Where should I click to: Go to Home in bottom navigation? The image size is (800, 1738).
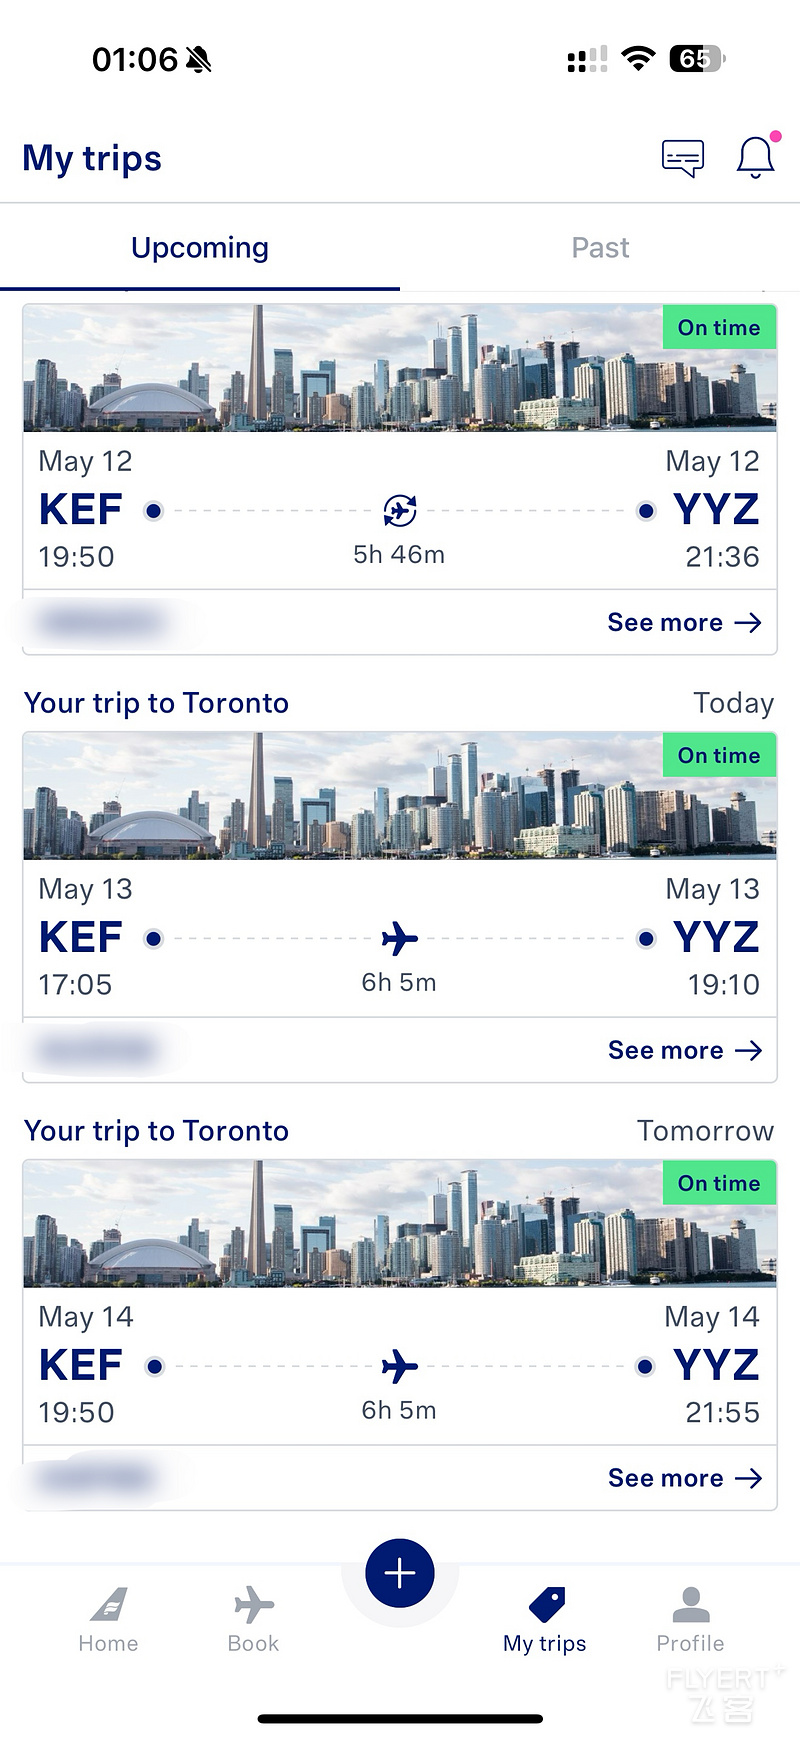(108, 1620)
